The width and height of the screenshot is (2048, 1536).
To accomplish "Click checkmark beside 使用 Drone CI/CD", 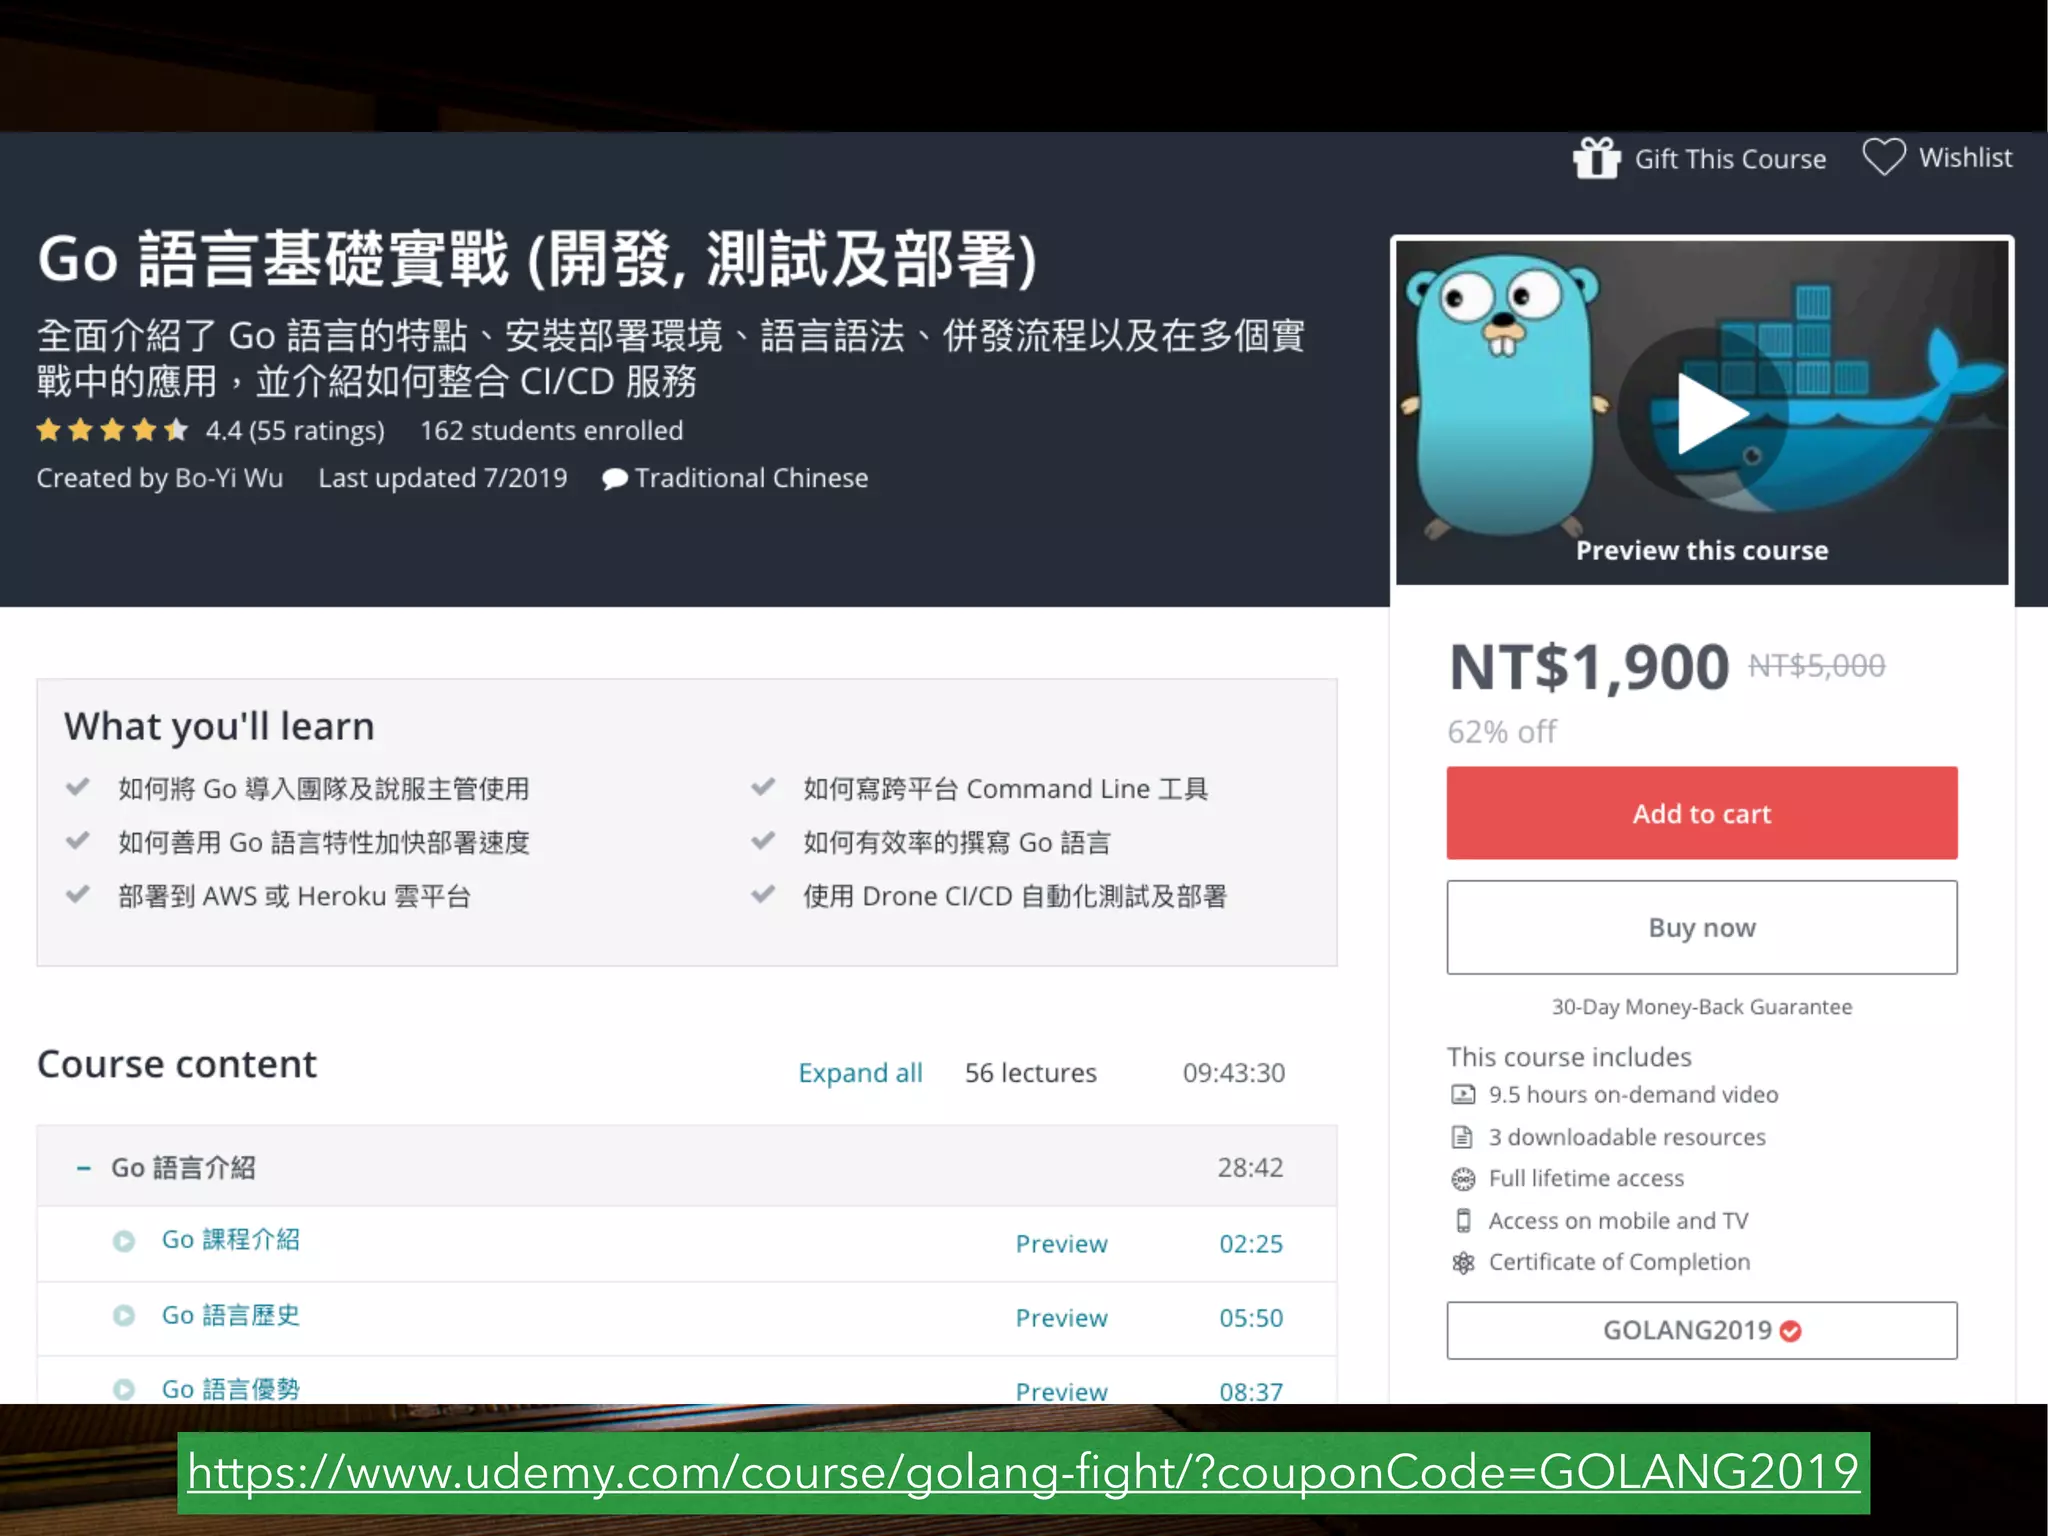I will pos(763,894).
